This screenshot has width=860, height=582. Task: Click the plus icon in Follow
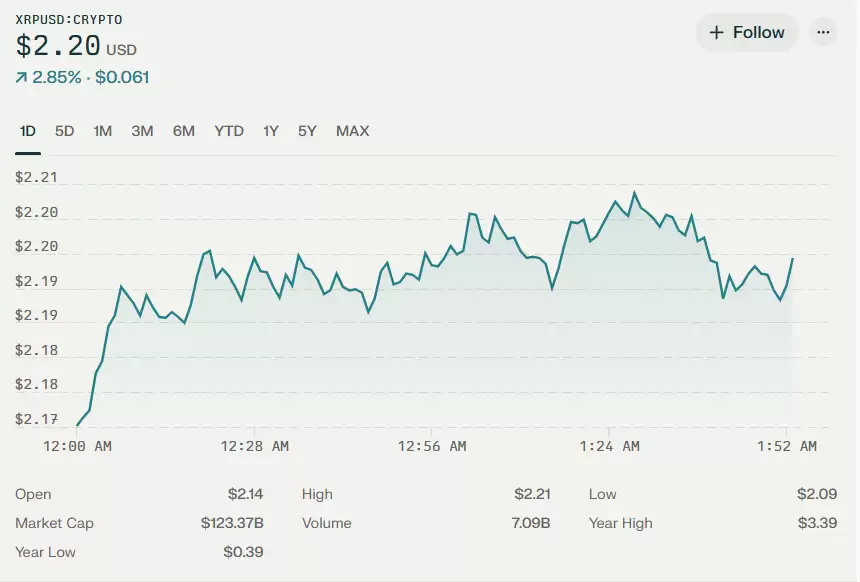[716, 32]
